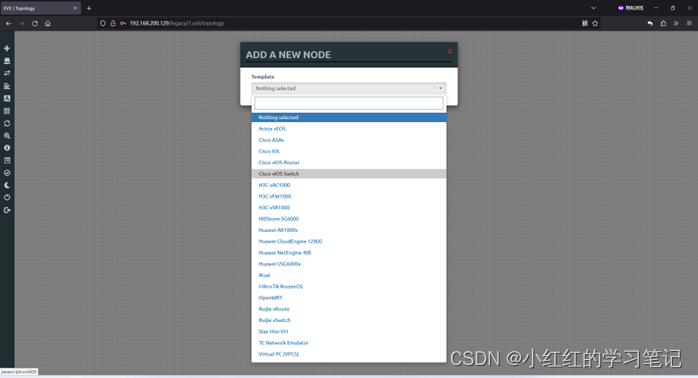Choose Arista vEOS template
This screenshot has width=698, height=378.
point(349,129)
